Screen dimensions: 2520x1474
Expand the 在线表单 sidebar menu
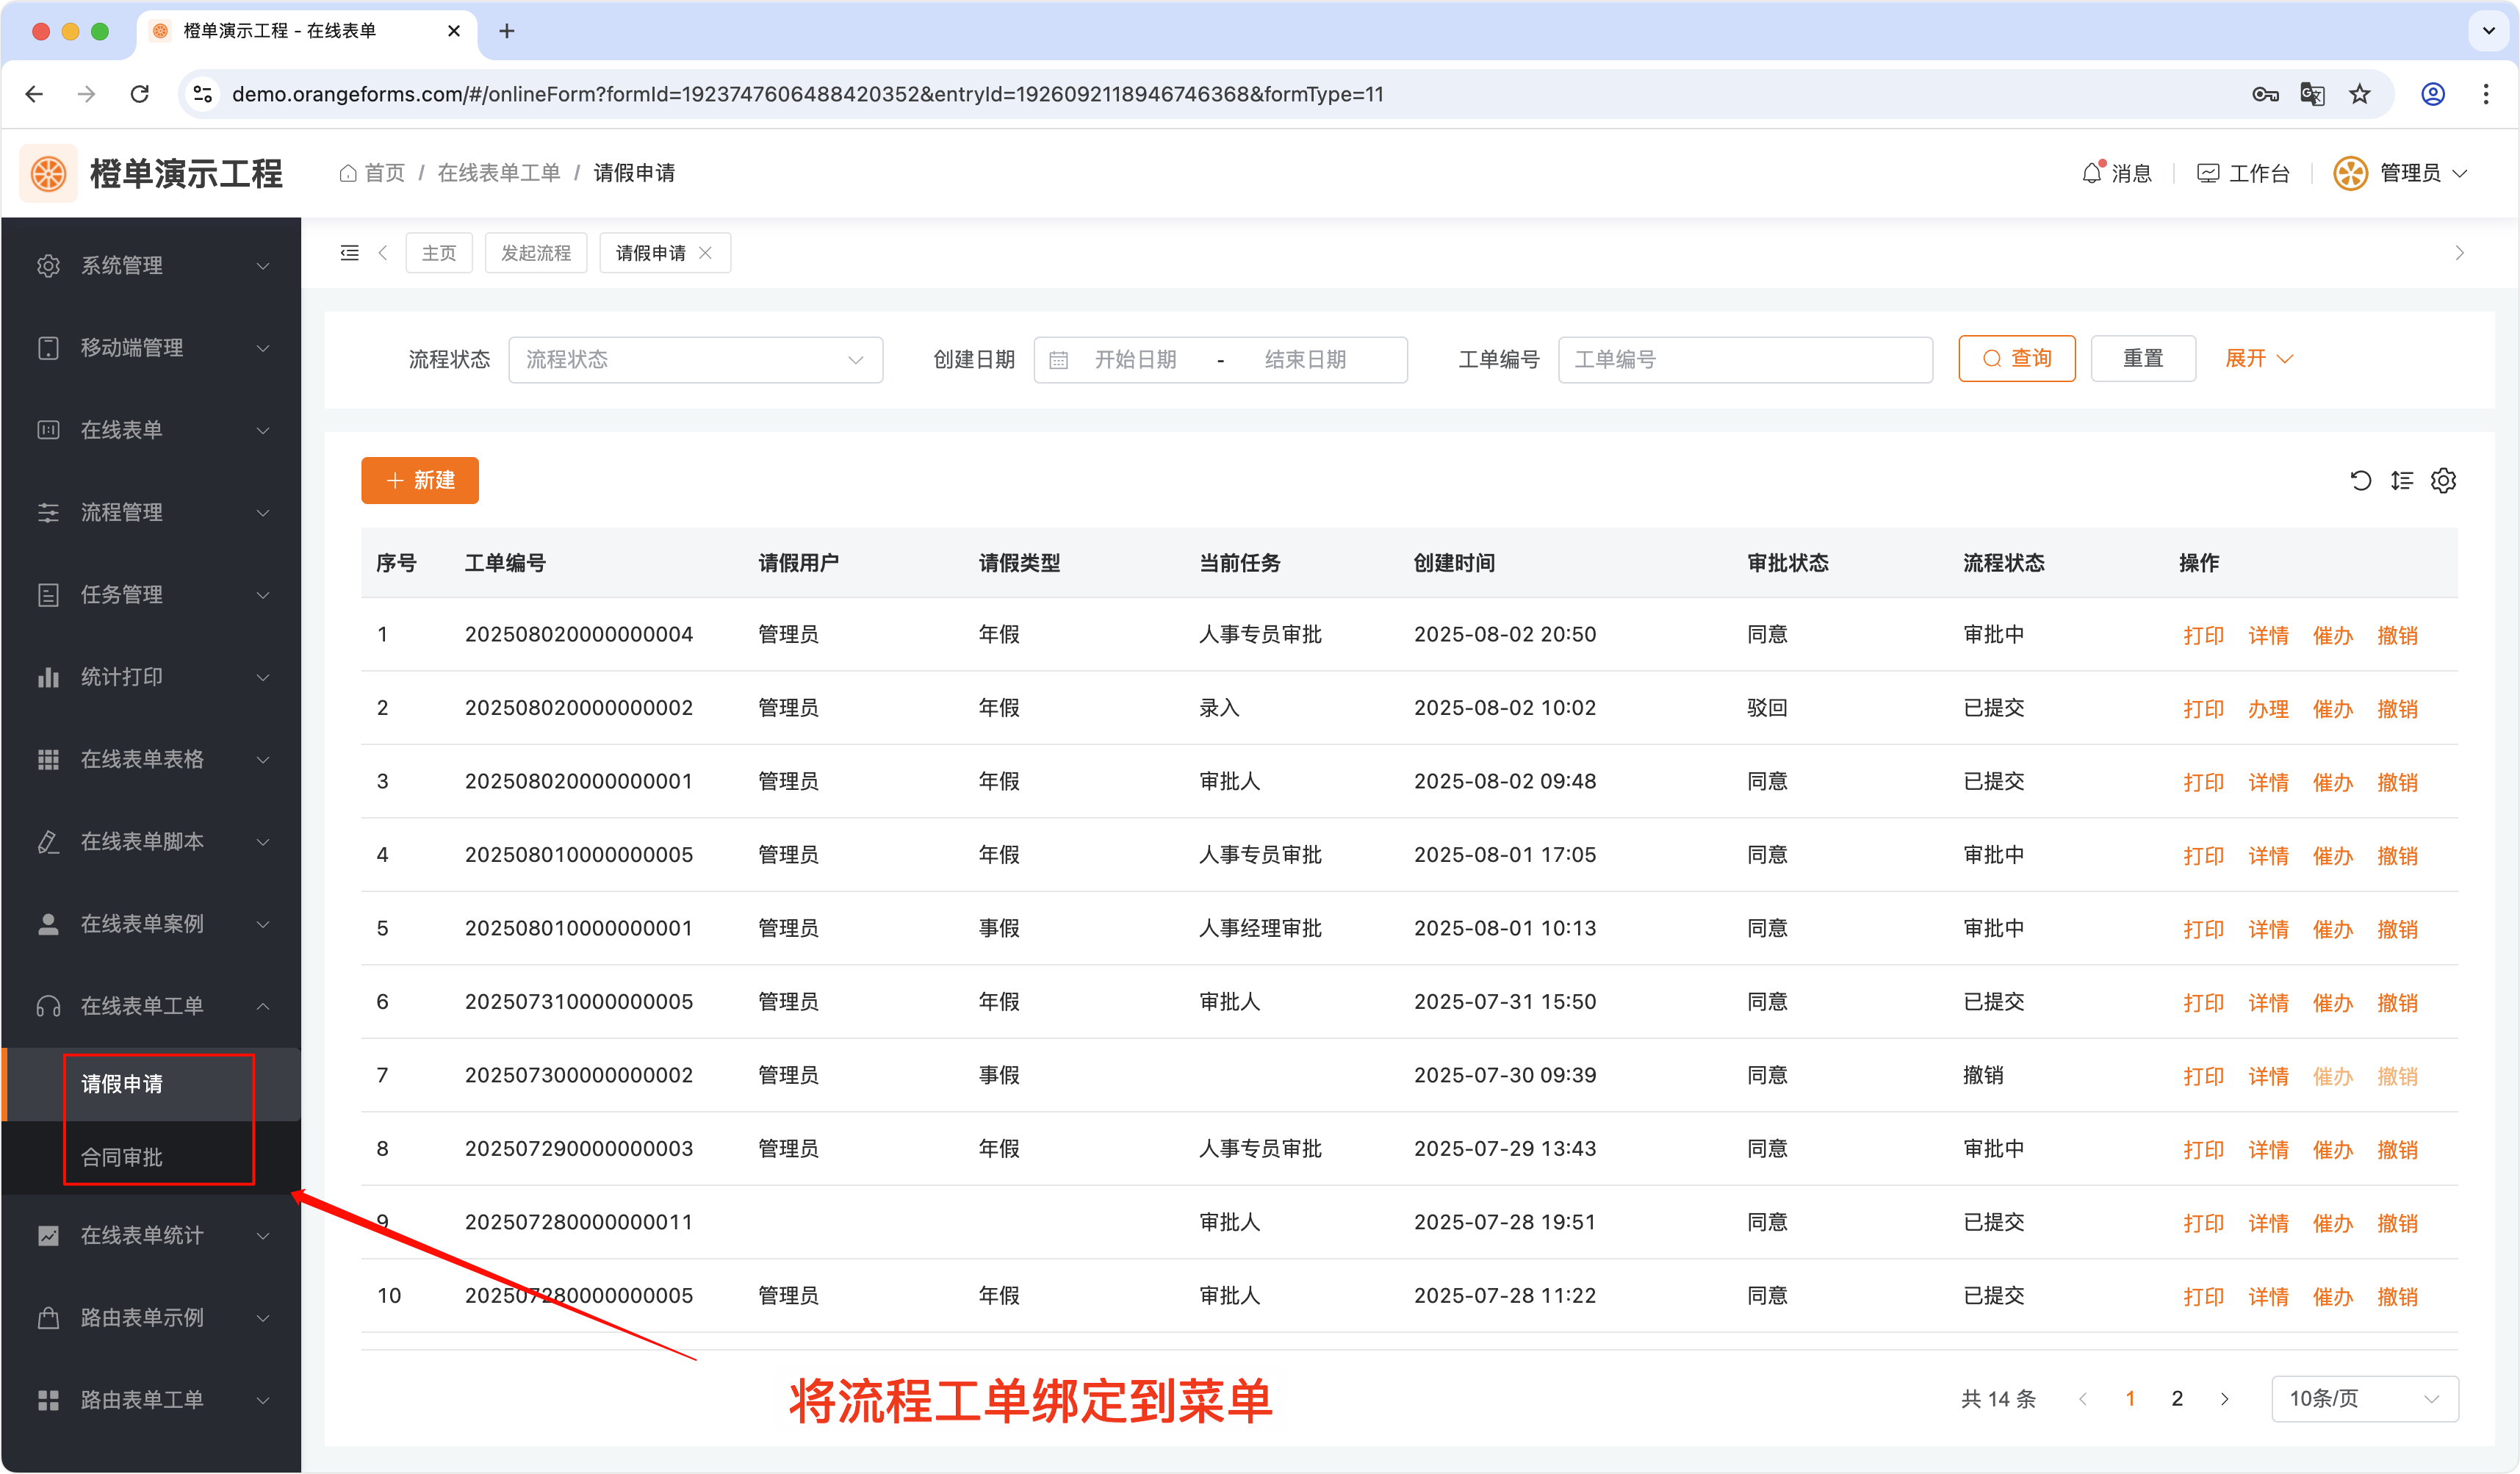pos(151,430)
